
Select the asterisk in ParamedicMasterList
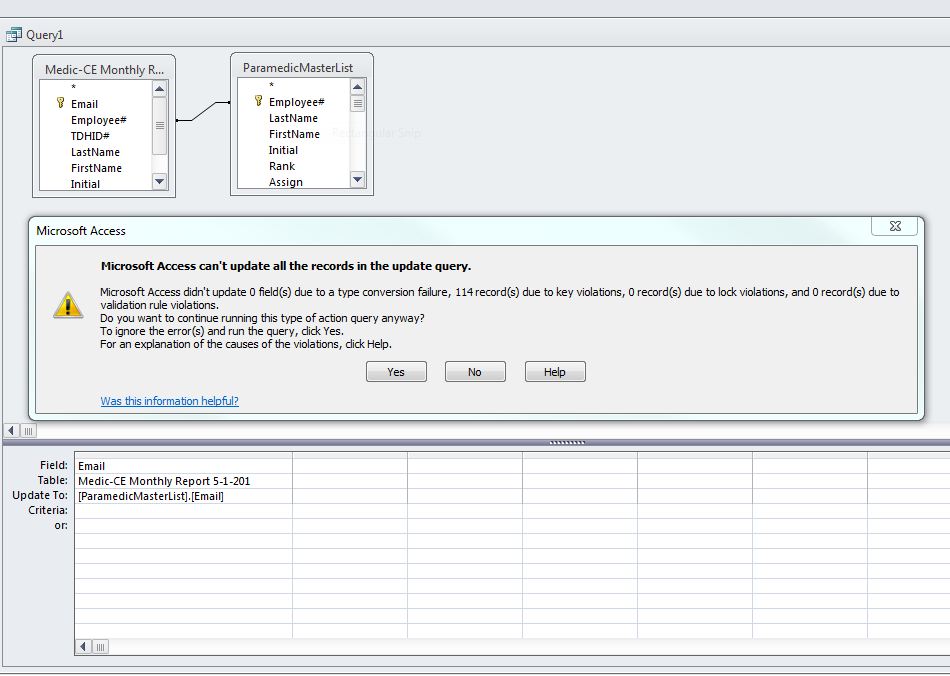pyautogui.click(x=271, y=86)
